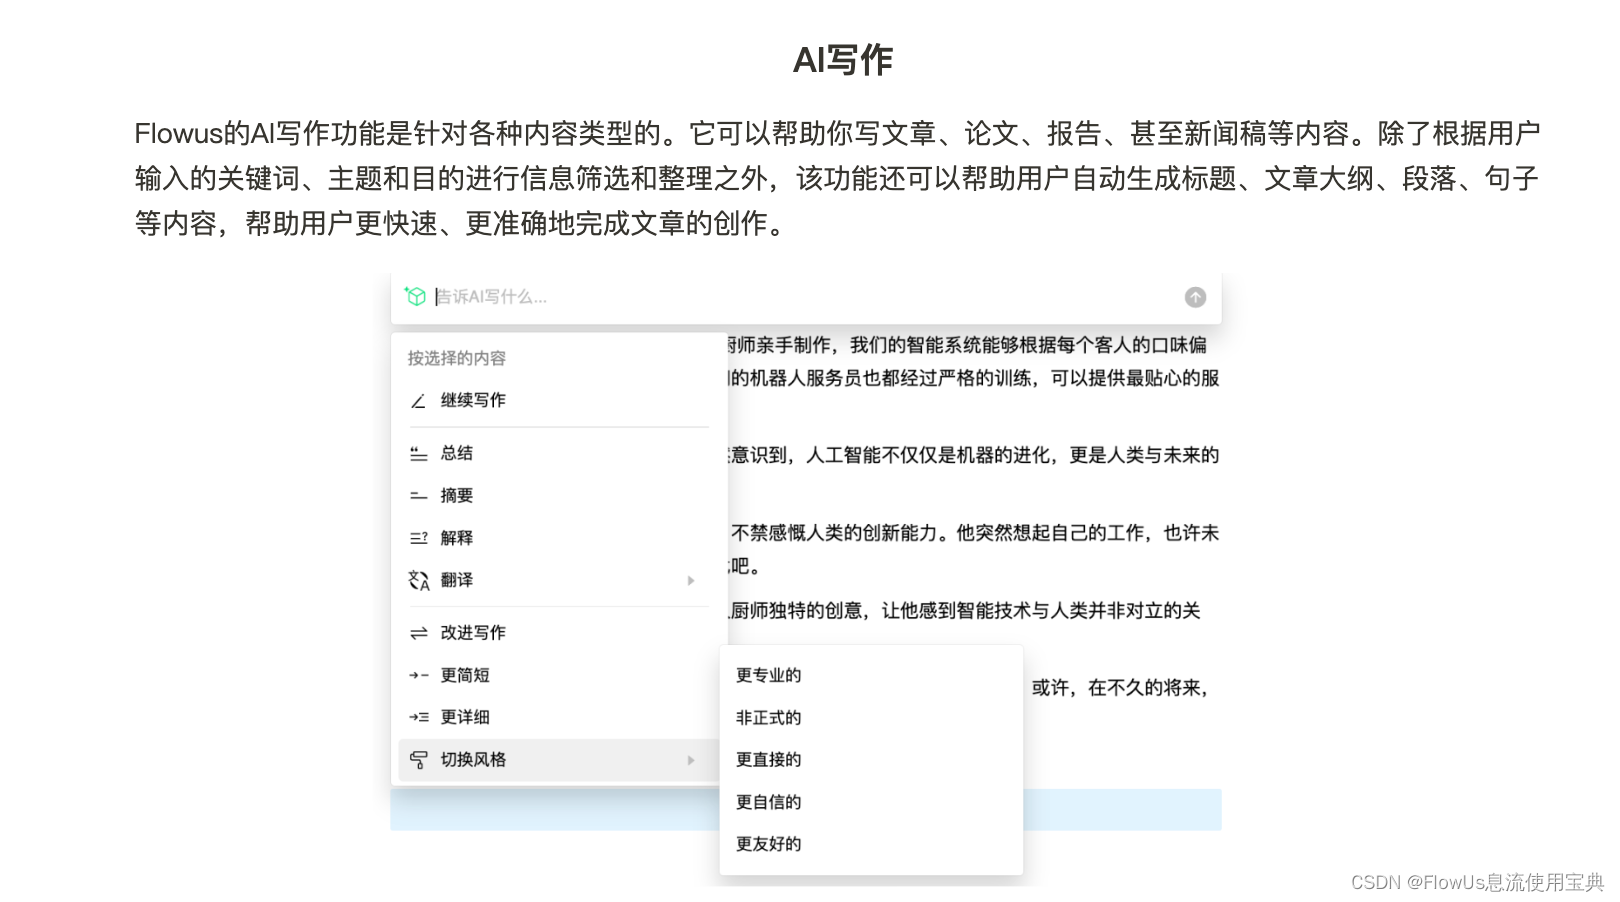Pick the 更自信的 style option
Viewport: 1620px width, 902px height.
coord(871,801)
